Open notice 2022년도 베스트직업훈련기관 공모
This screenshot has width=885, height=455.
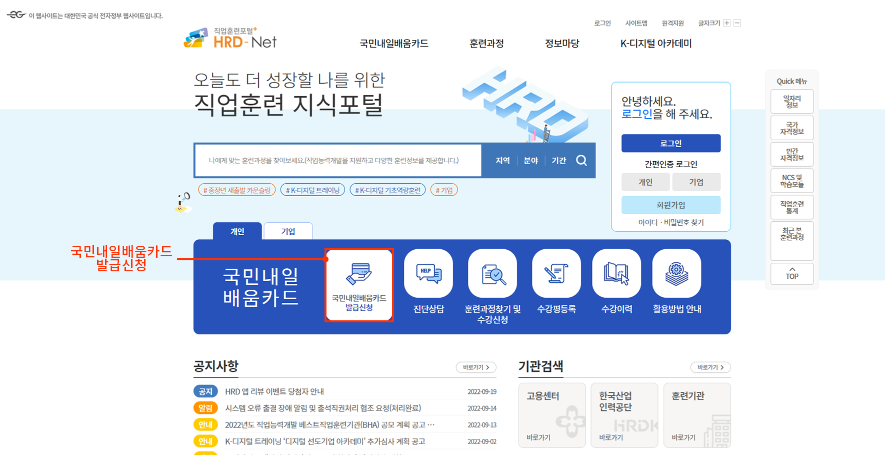[330, 425]
